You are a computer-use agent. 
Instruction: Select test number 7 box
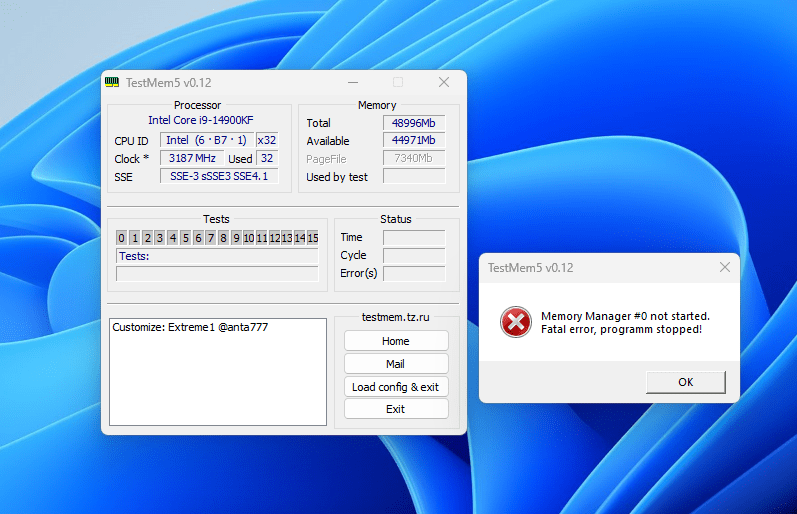[x=211, y=237]
